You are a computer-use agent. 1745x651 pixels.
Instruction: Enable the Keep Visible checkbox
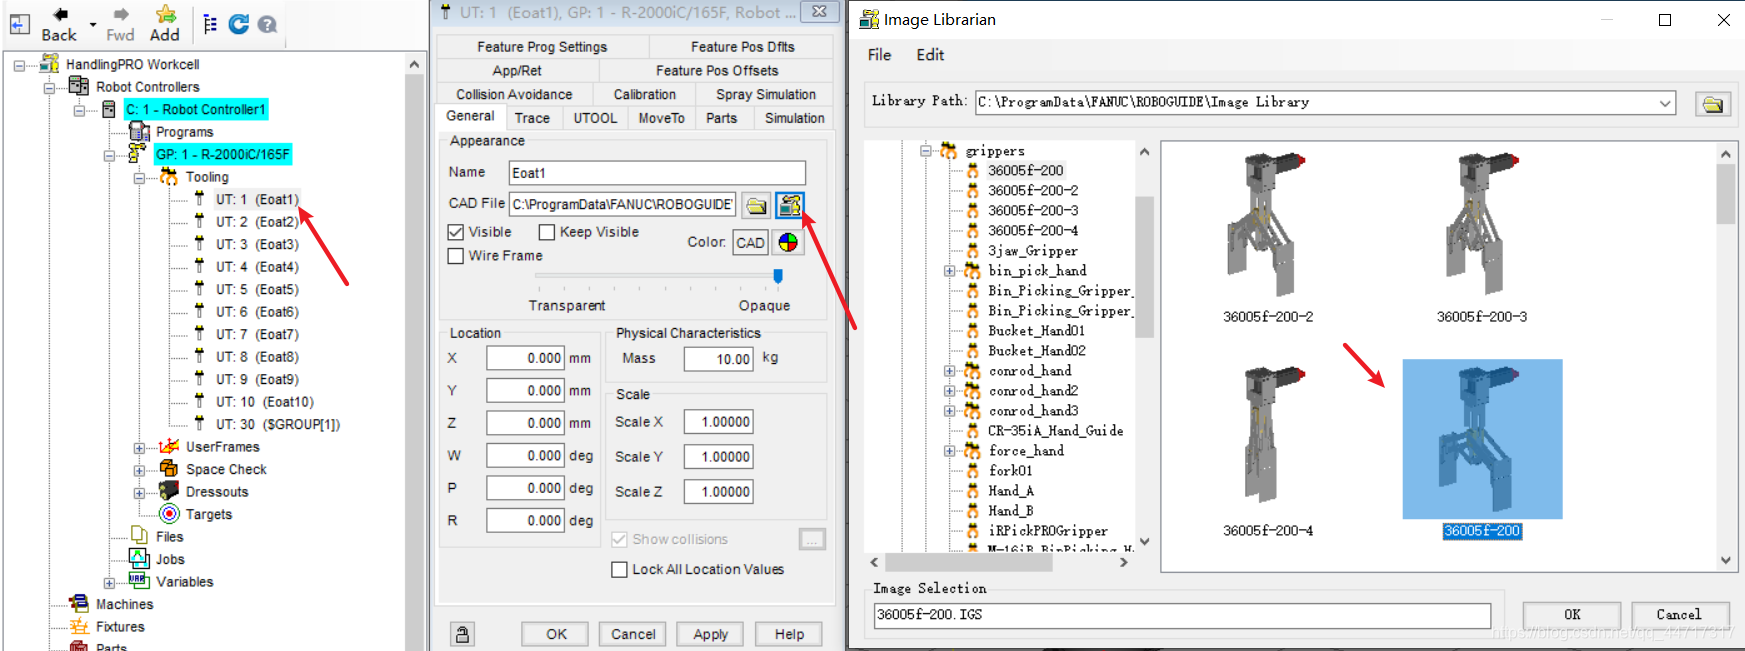(x=546, y=232)
